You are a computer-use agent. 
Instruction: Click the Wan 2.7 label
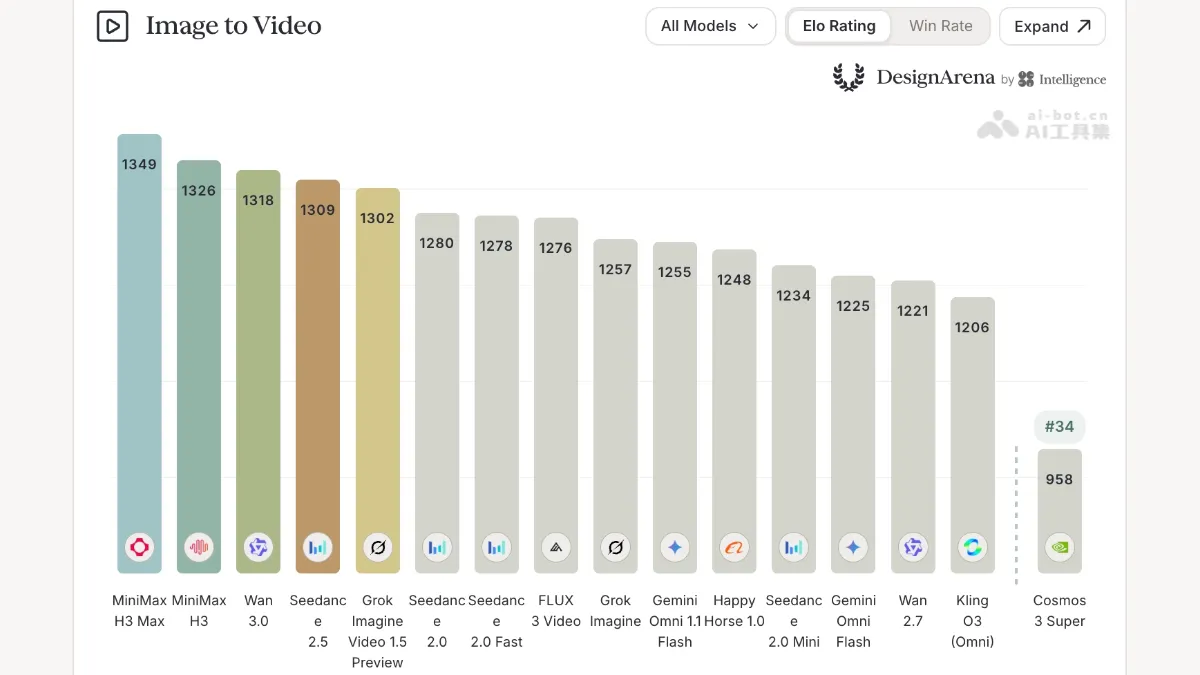pyautogui.click(x=913, y=611)
